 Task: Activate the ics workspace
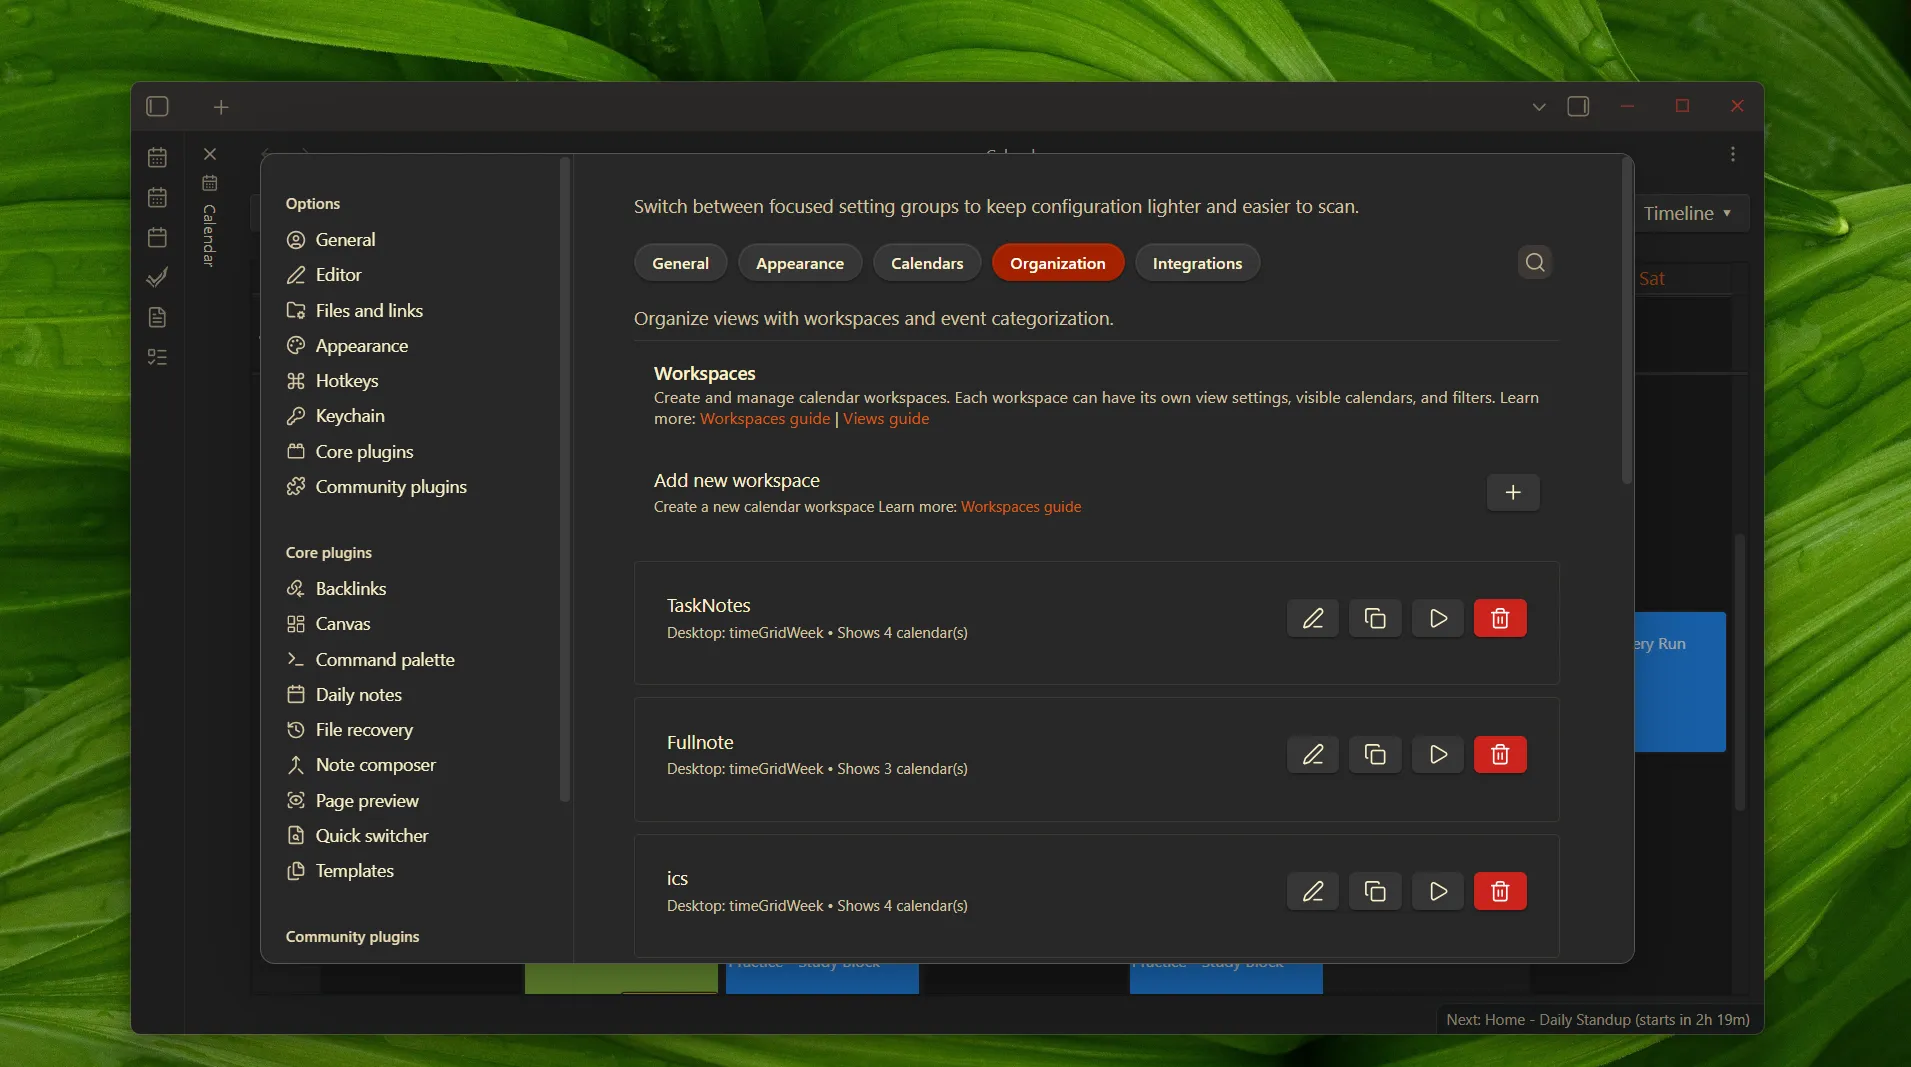click(1438, 891)
